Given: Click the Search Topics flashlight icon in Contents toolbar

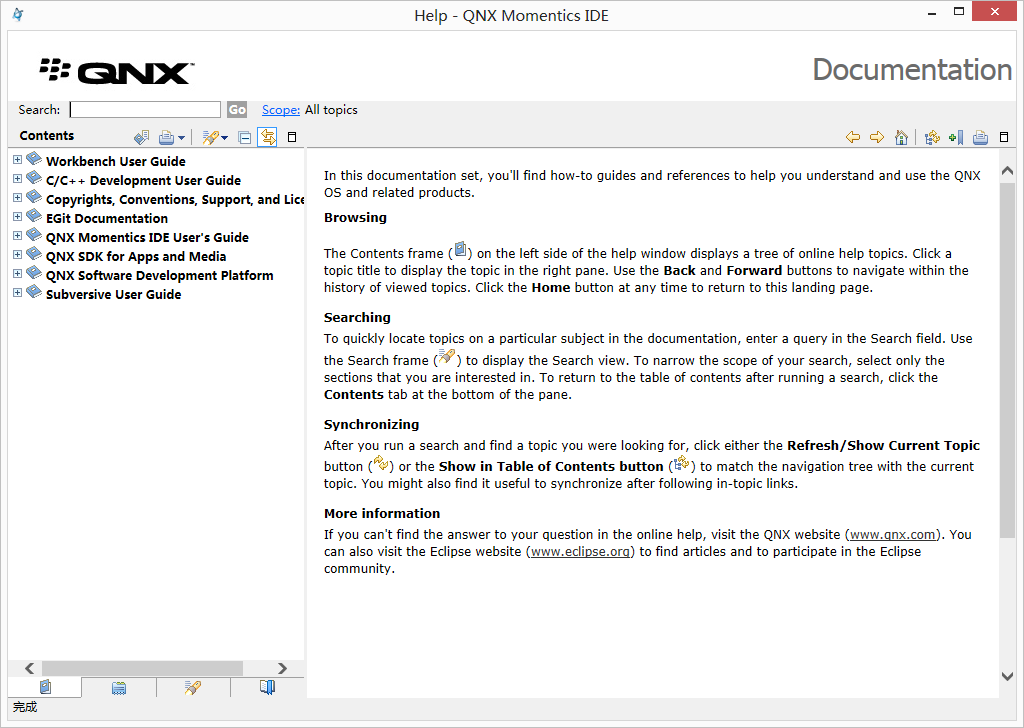Looking at the screenshot, I should click(210, 137).
